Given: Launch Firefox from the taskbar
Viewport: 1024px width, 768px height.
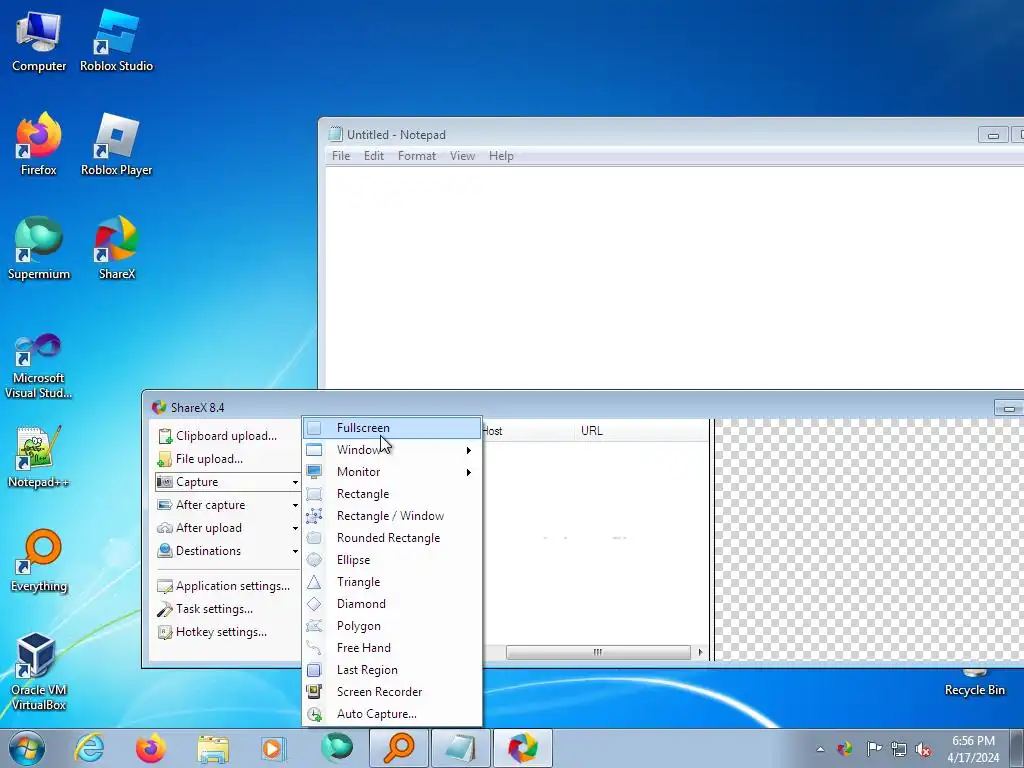Looking at the screenshot, I should tap(151, 748).
